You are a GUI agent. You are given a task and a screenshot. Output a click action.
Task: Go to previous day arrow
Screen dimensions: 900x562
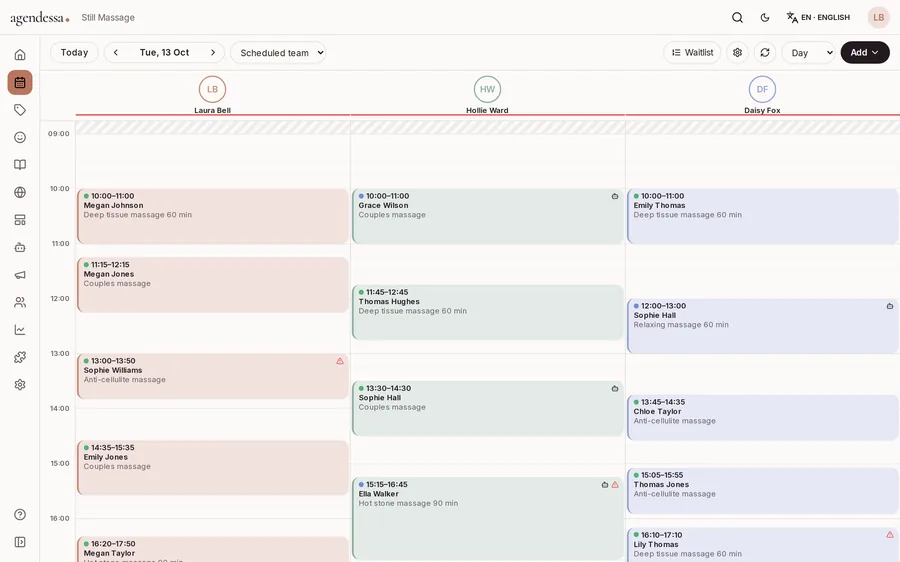click(x=115, y=52)
